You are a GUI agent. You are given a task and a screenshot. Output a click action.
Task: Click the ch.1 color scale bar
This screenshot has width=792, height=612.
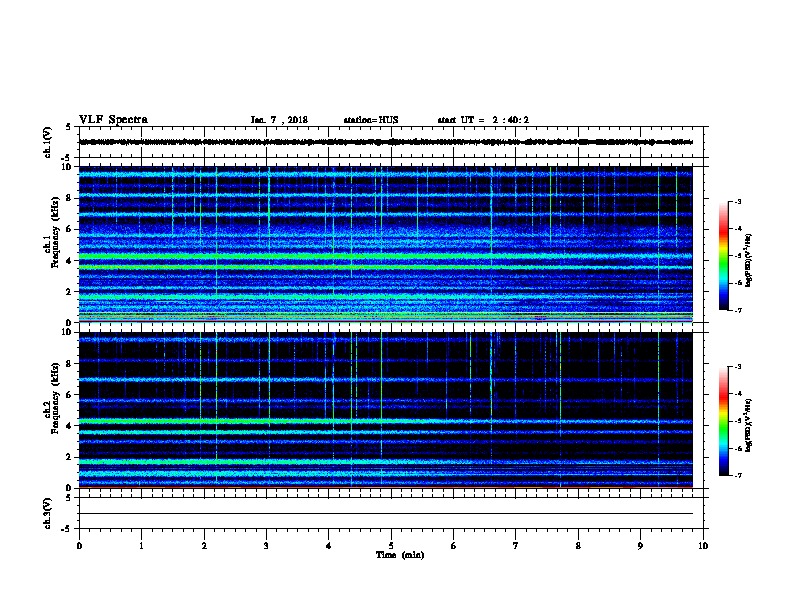click(723, 256)
